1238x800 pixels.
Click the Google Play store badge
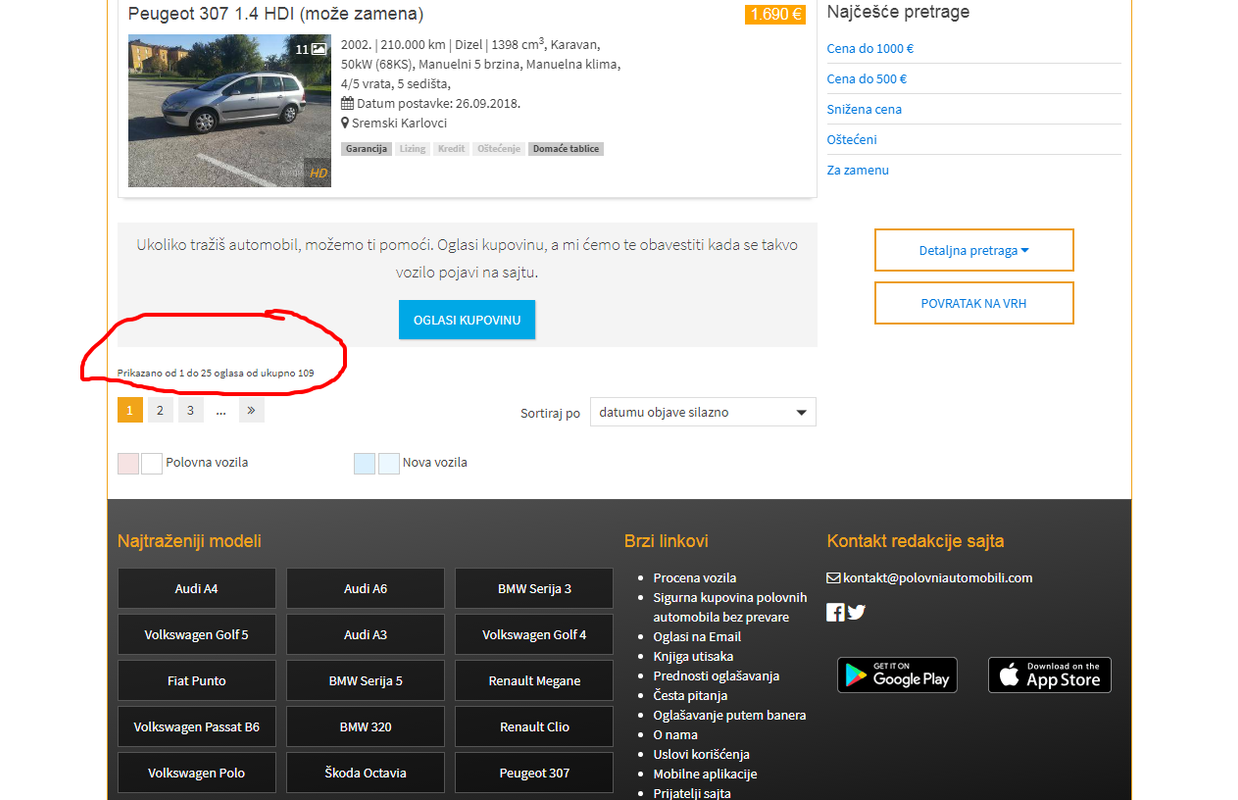tap(897, 675)
